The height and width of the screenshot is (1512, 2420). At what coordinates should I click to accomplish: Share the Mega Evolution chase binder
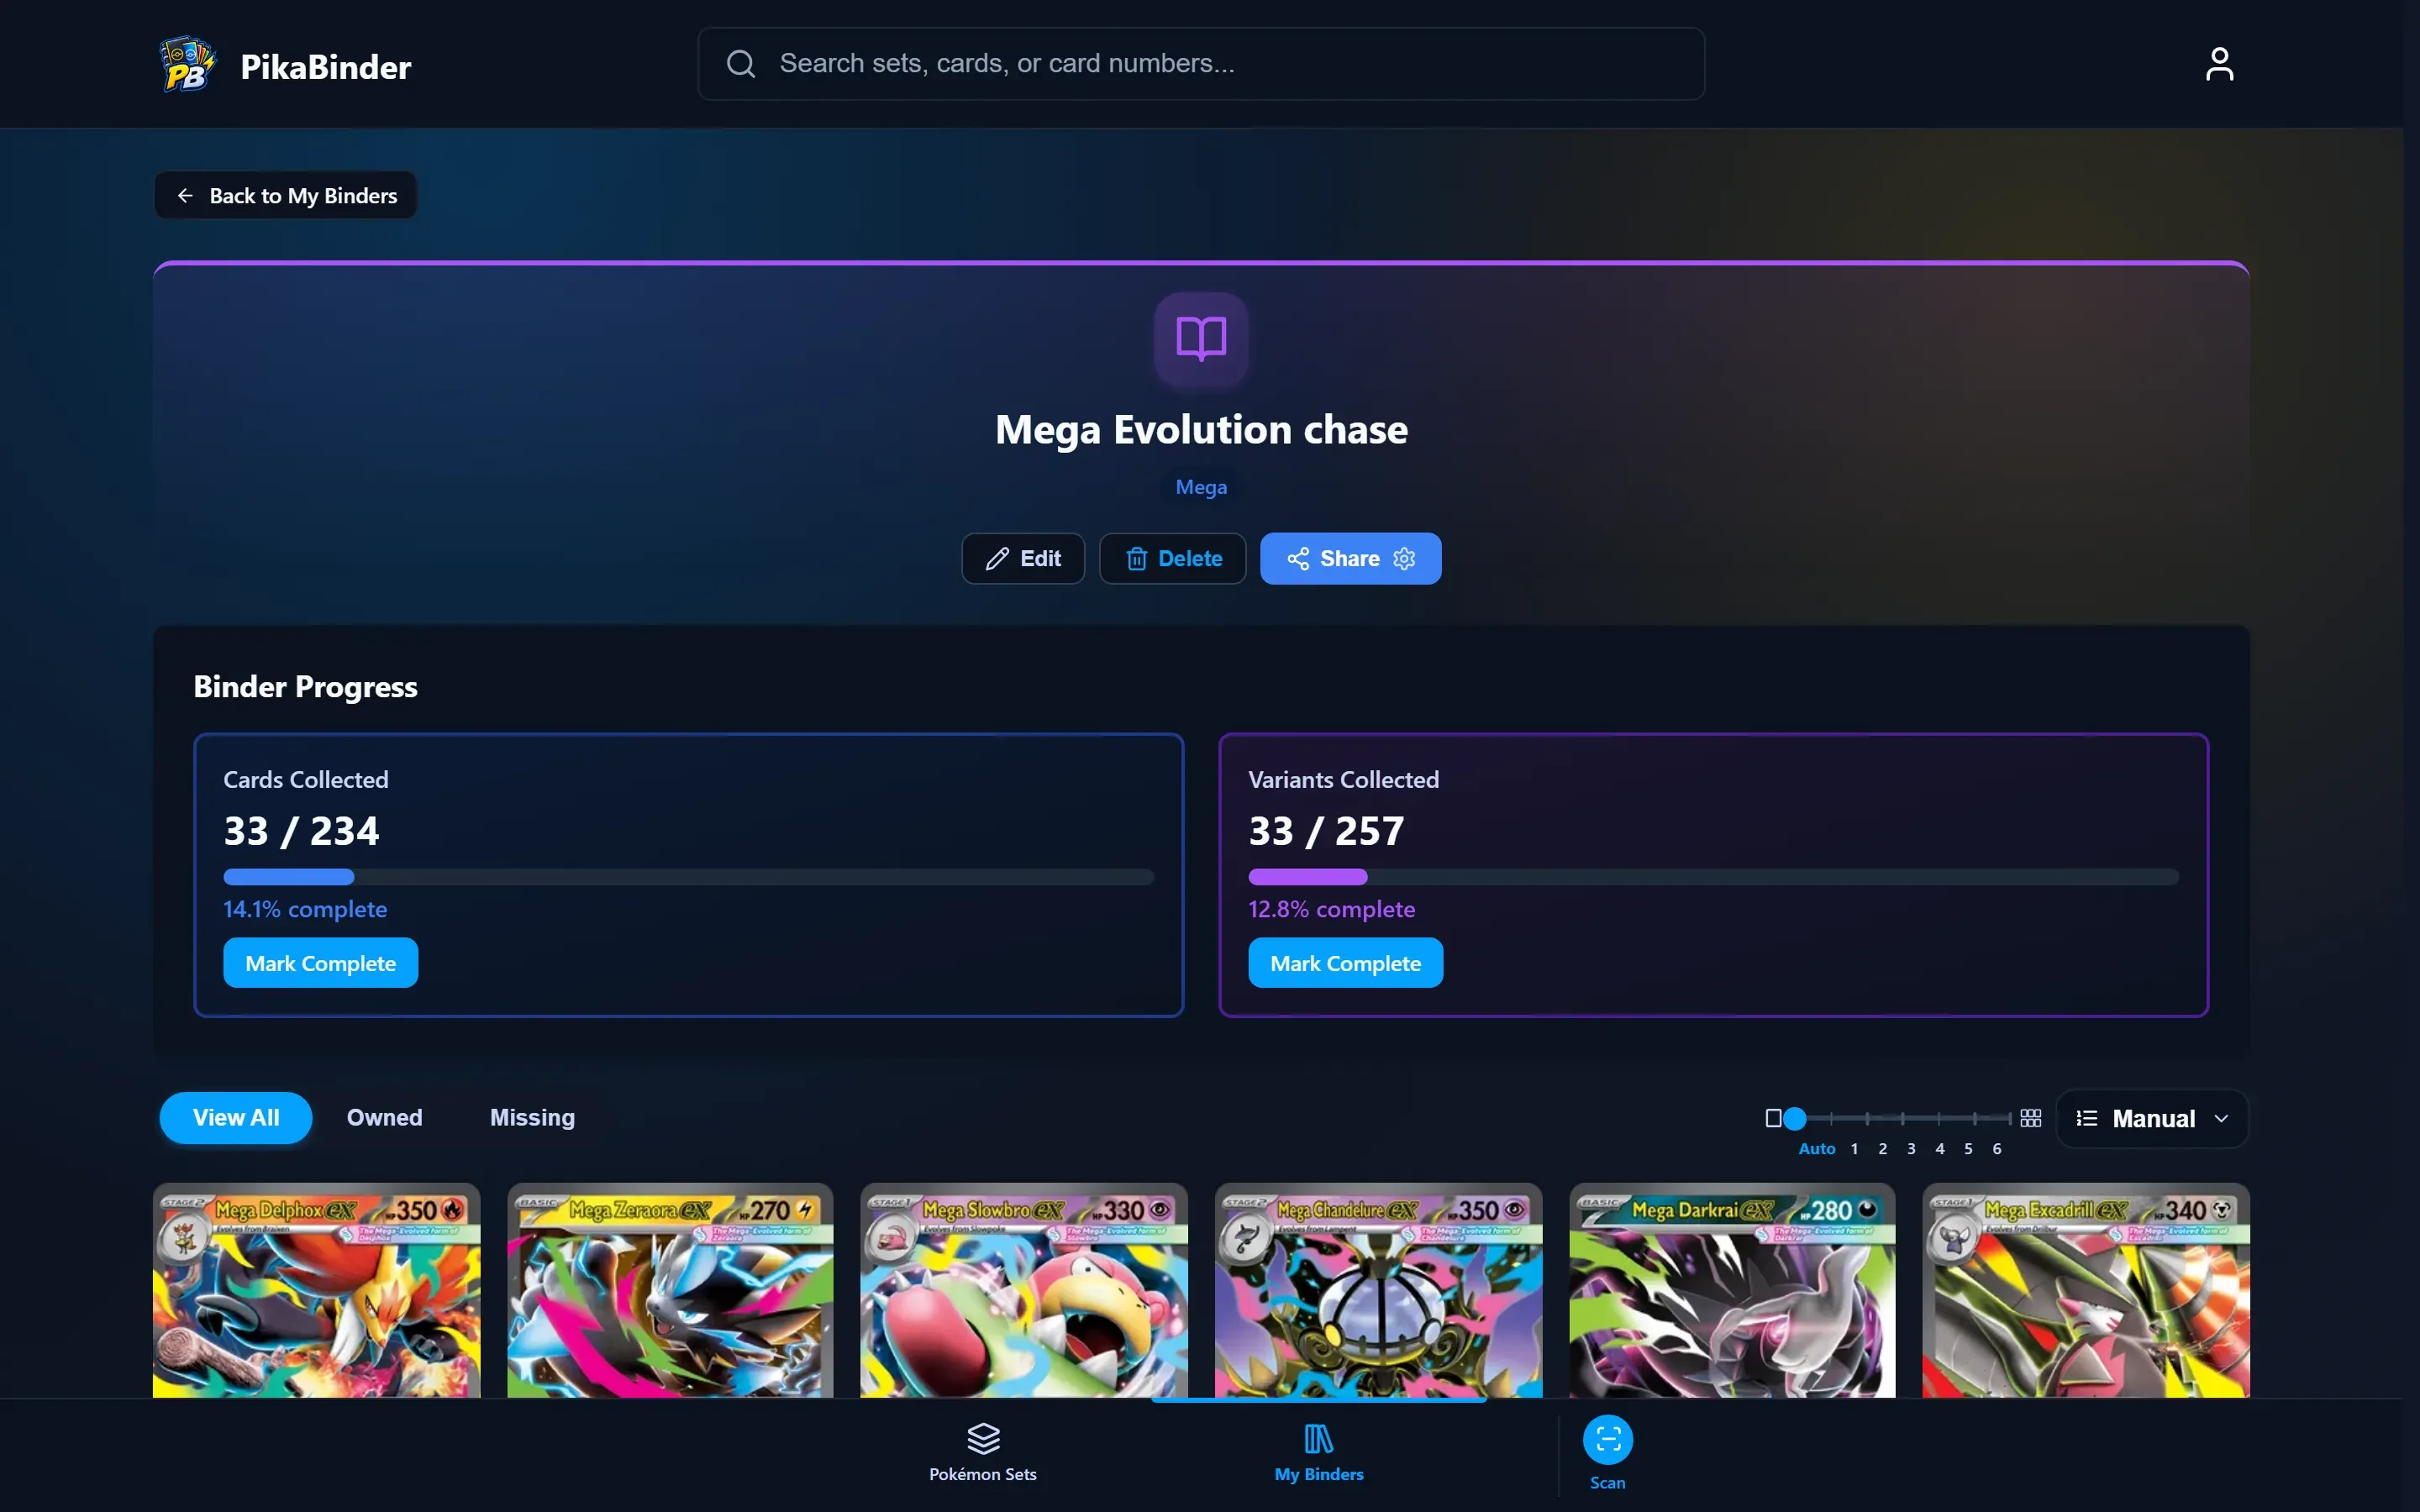tap(1335, 559)
